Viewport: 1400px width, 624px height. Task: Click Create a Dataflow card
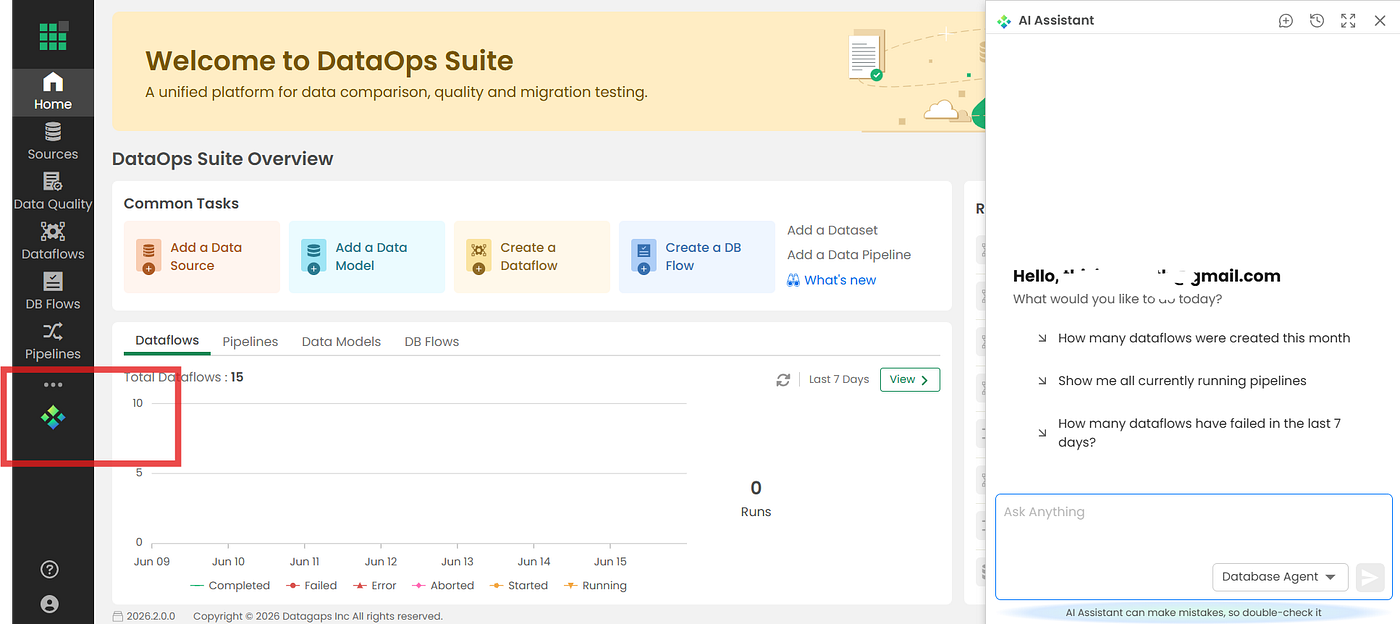click(532, 257)
